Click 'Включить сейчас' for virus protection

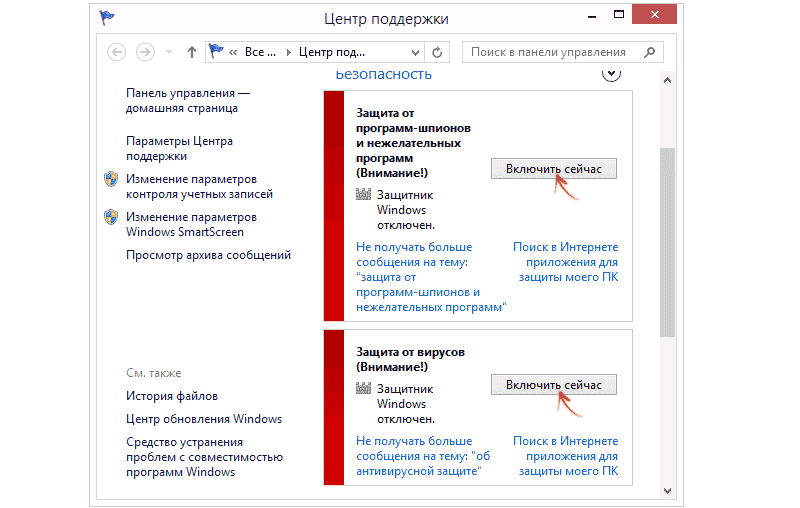[554, 385]
